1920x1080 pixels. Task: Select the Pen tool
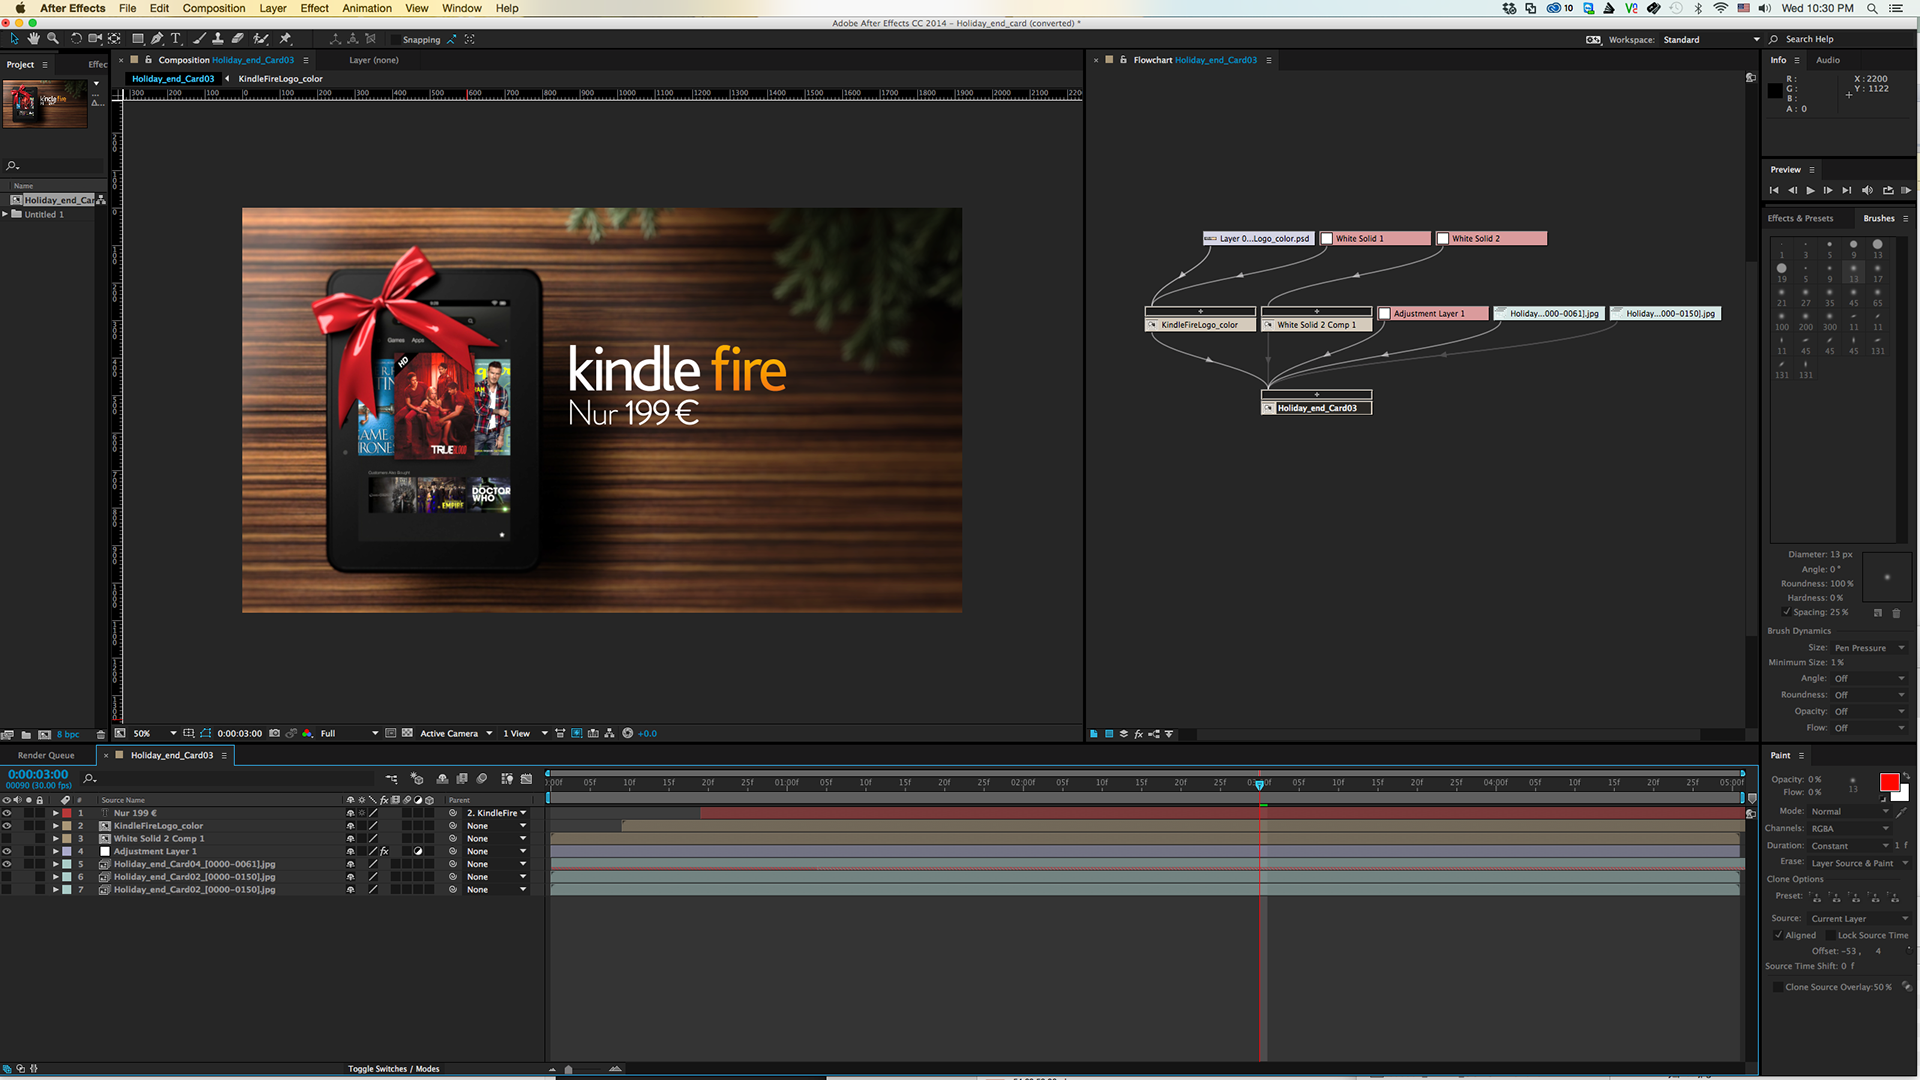157,39
